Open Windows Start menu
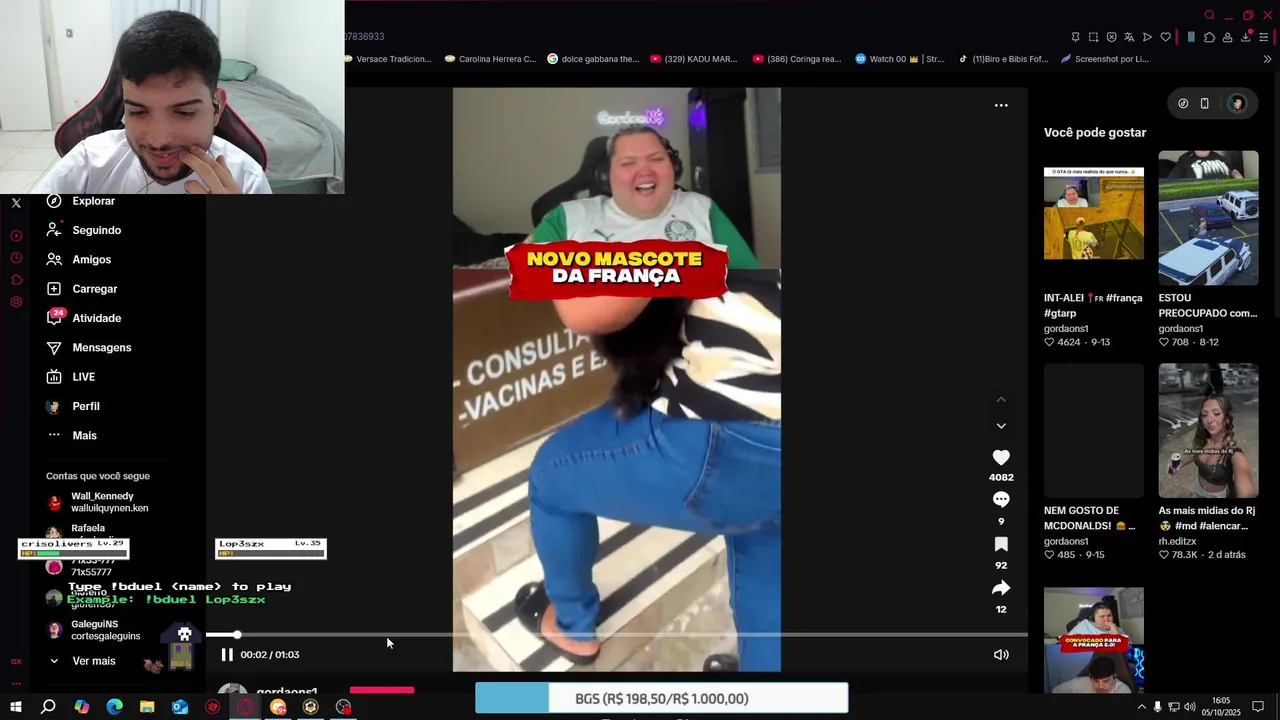 [15, 707]
